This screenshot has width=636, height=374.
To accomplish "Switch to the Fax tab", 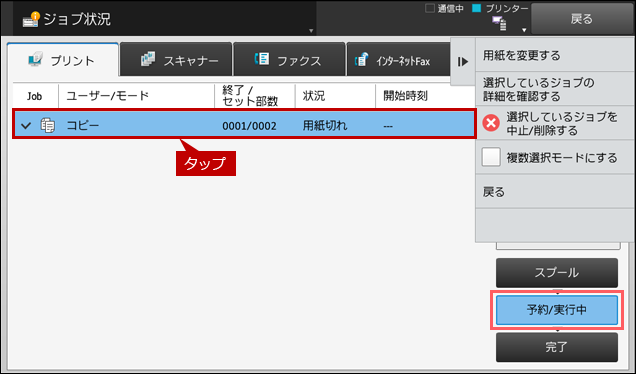I will coord(289,59).
